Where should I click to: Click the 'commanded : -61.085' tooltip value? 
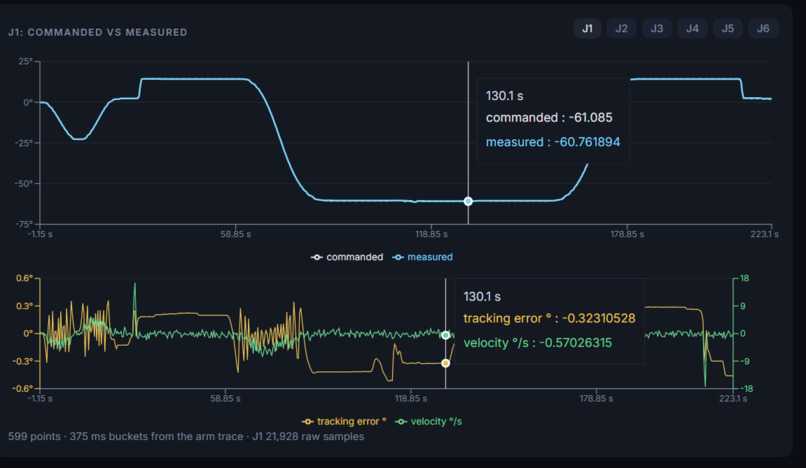[549, 118]
